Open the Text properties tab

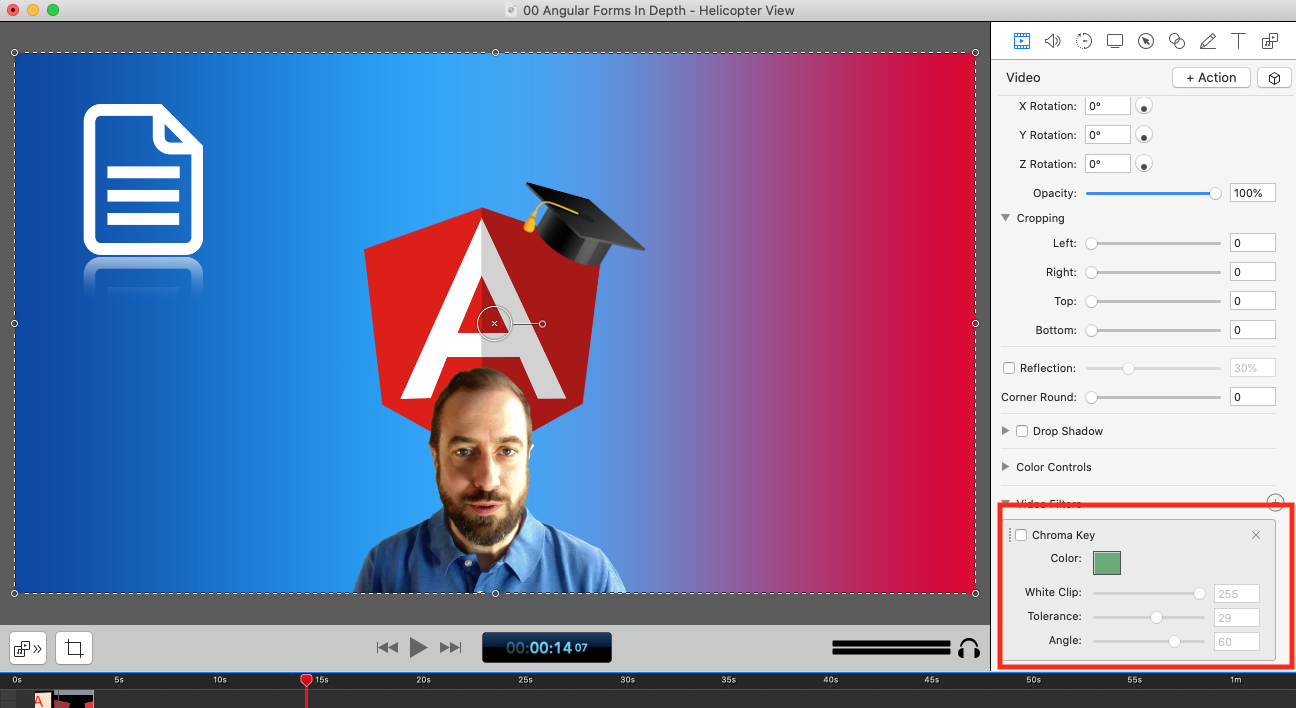[x=1238, y=41]
